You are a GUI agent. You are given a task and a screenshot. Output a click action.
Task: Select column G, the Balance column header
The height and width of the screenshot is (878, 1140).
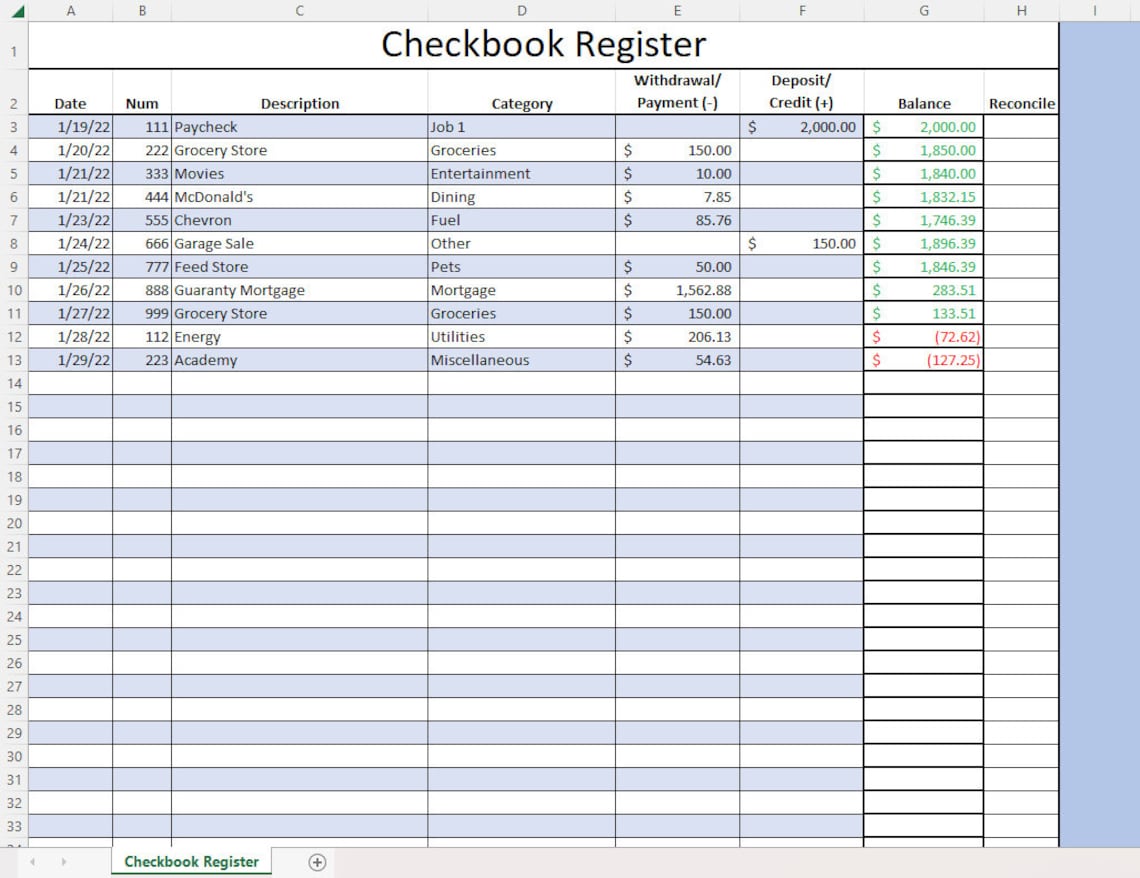tap(923, 10)
